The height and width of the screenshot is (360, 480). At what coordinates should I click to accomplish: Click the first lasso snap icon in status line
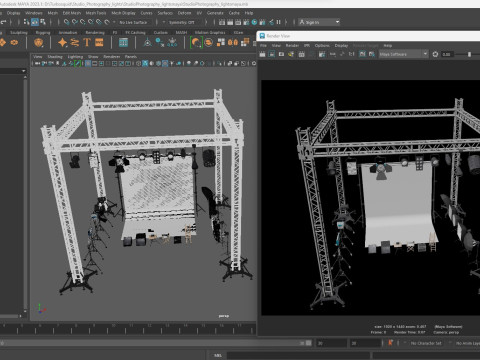tap(67, 22)
